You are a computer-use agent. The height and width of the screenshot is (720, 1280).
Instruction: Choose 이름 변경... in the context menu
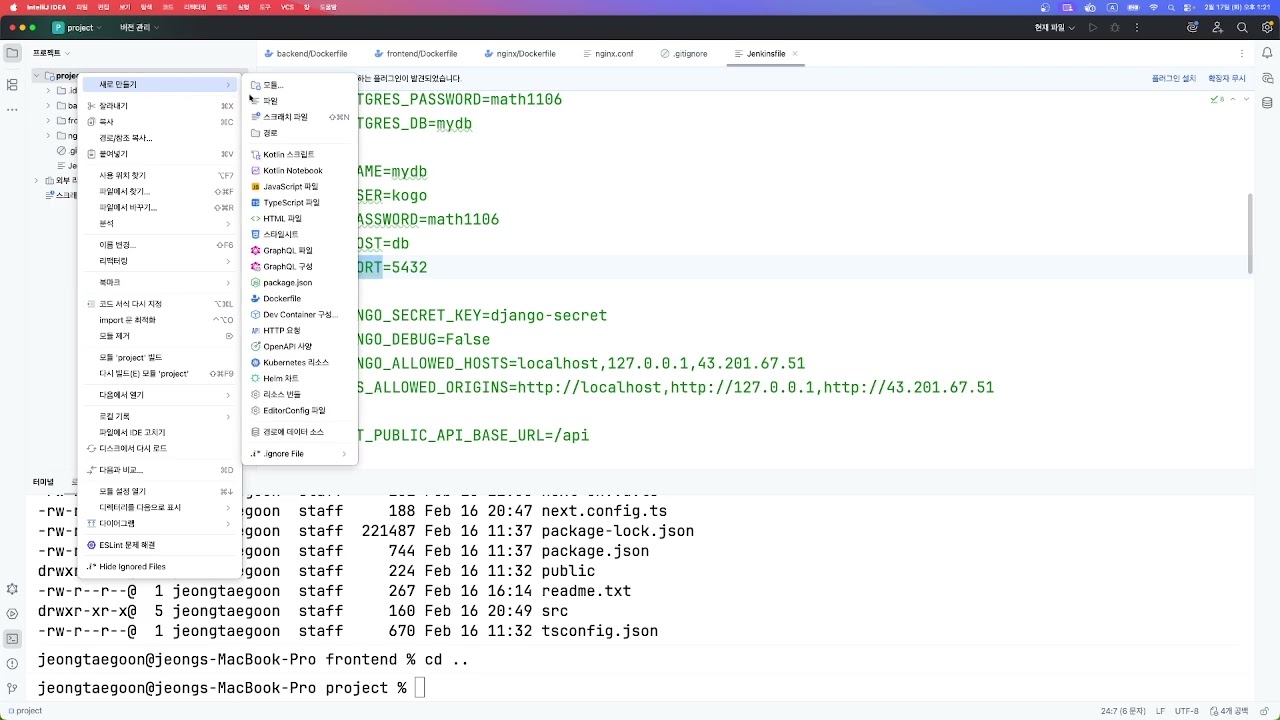click(160, 245)
